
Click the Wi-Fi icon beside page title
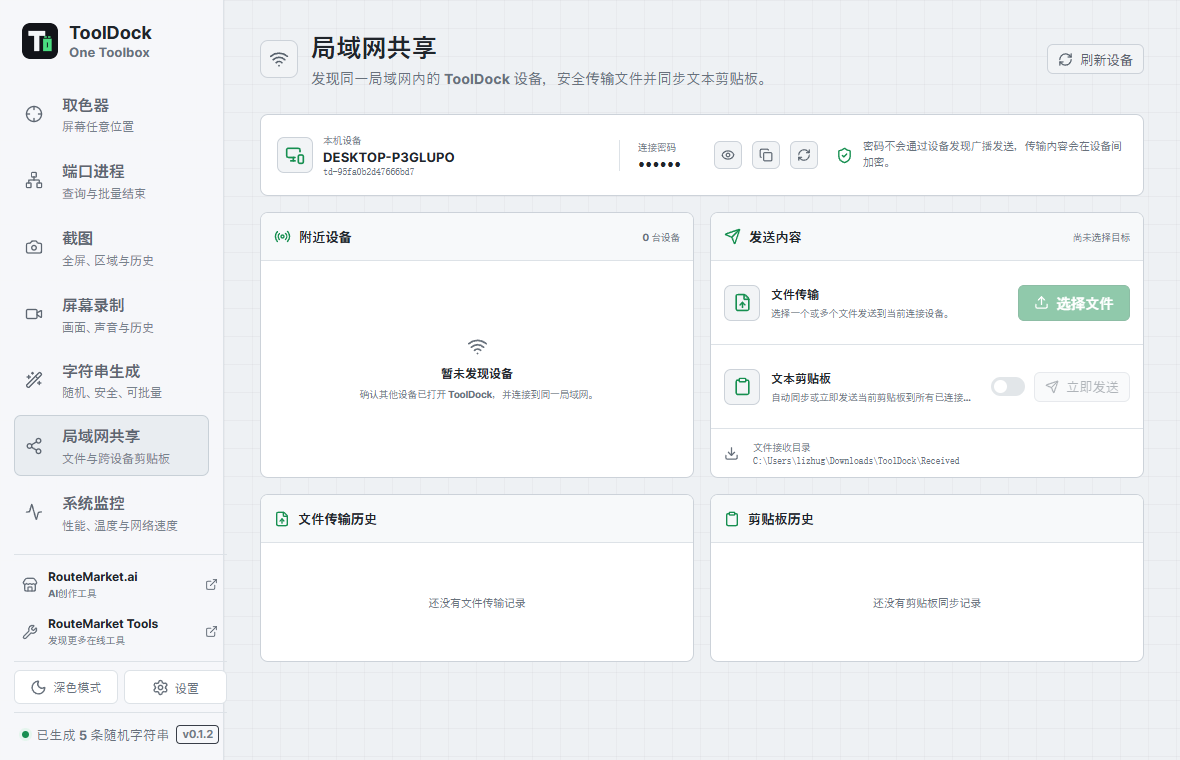point(279,59)
